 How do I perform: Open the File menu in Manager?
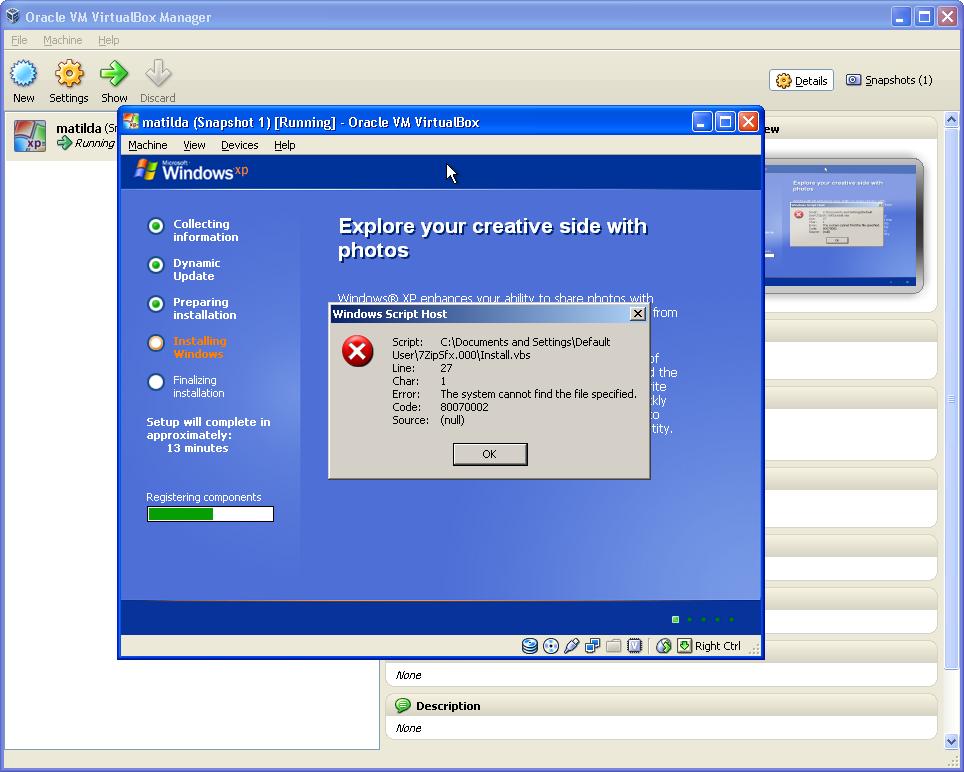(19, 40)
